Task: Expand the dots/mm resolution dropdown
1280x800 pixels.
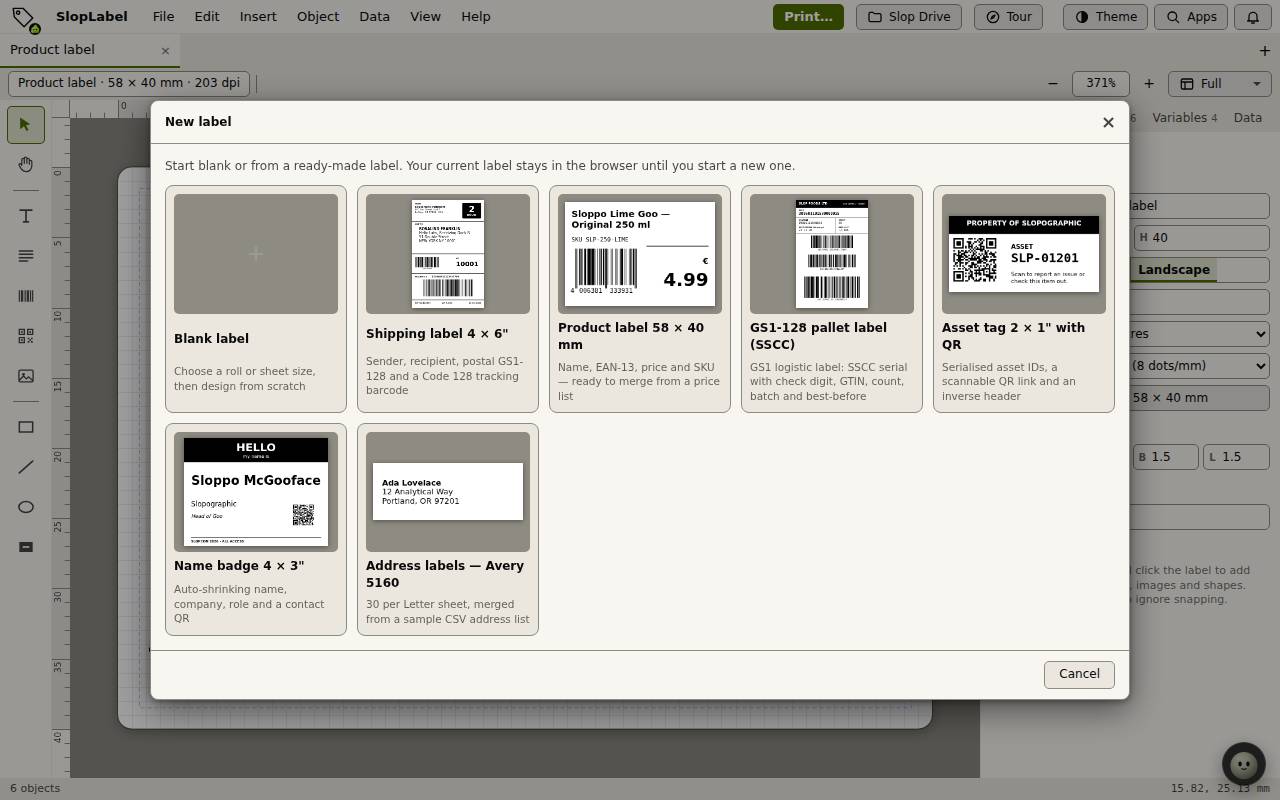Action: (x=1199, y=366)
